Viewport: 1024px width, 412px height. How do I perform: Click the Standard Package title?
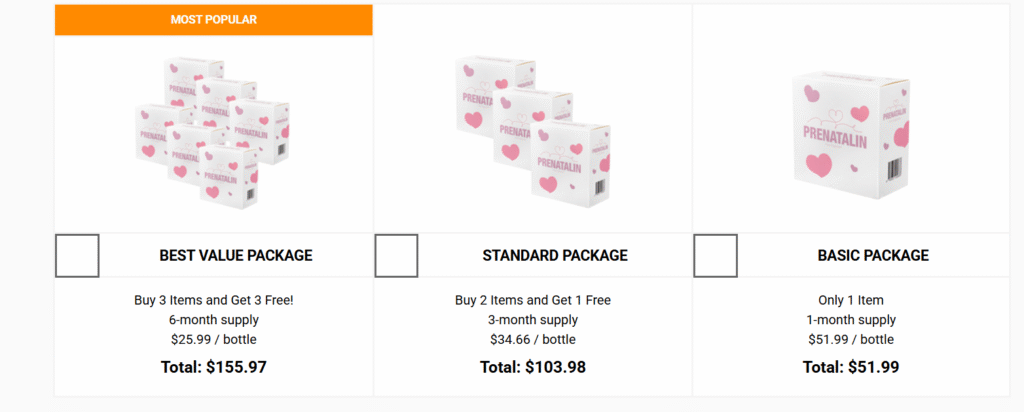[x=555, y=256]
